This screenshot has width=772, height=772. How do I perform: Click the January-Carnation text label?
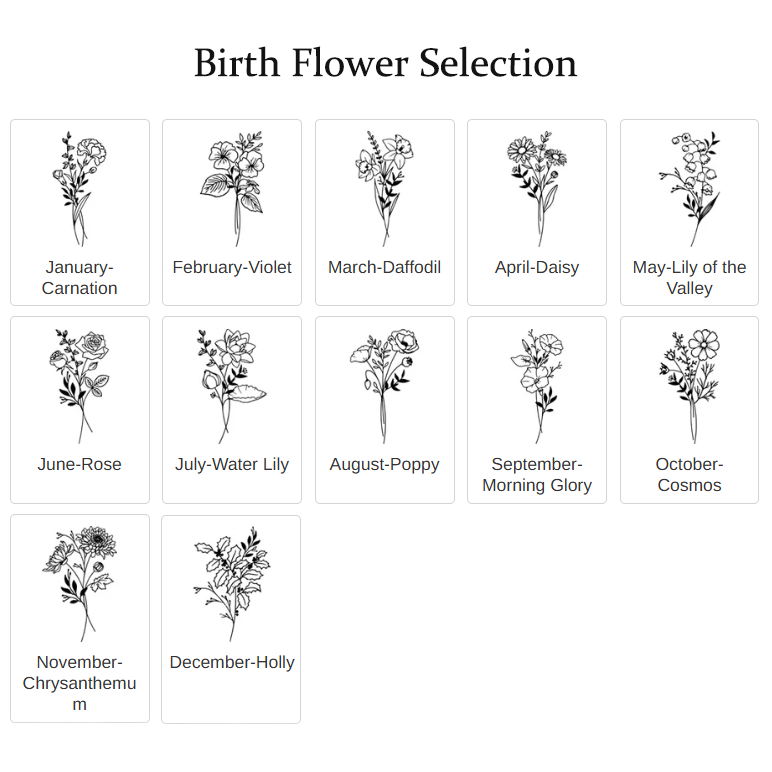point(80,278)
